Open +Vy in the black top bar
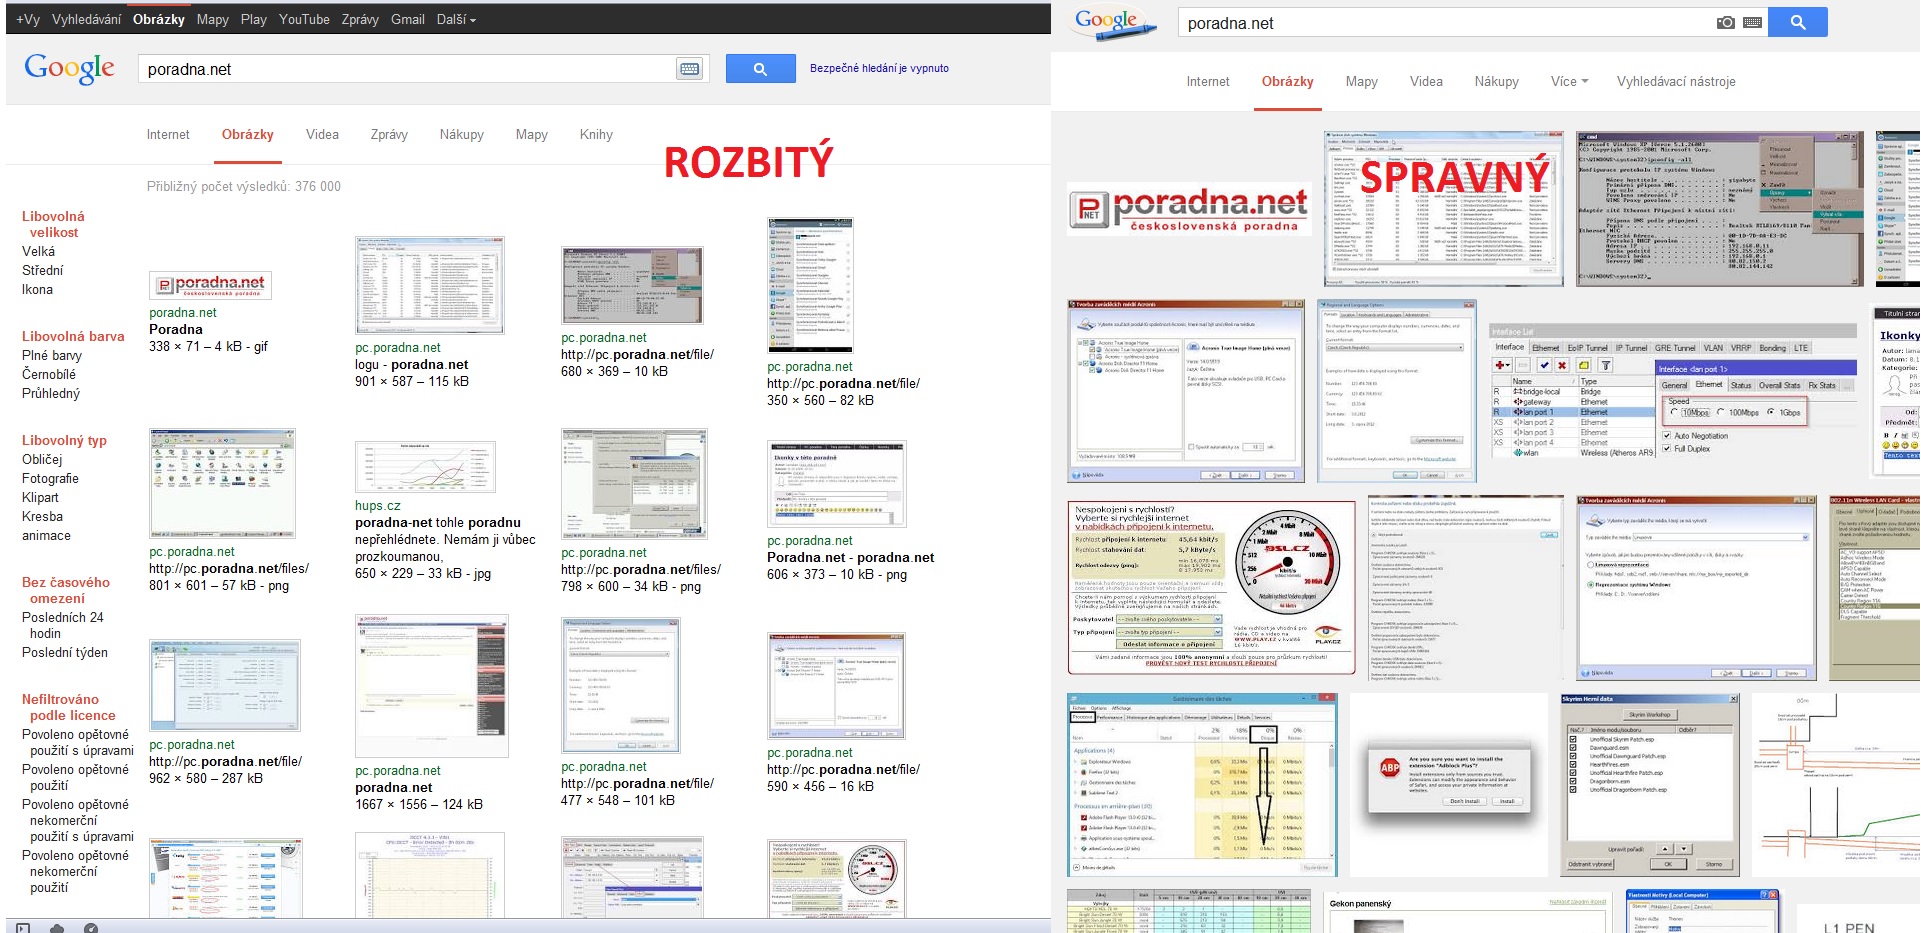 pyautogui.click(x=28, y=19)
